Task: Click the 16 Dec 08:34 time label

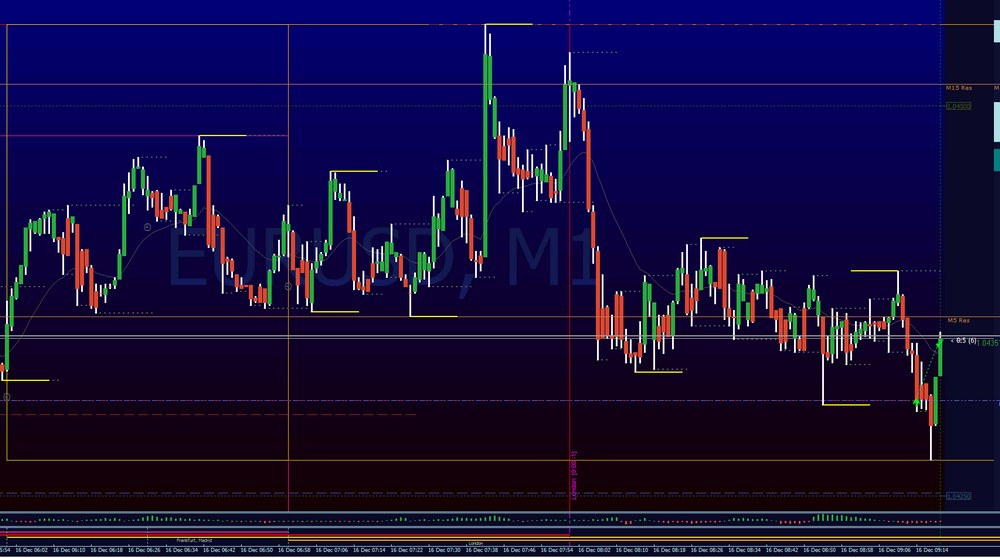Action: coord(744,550)
